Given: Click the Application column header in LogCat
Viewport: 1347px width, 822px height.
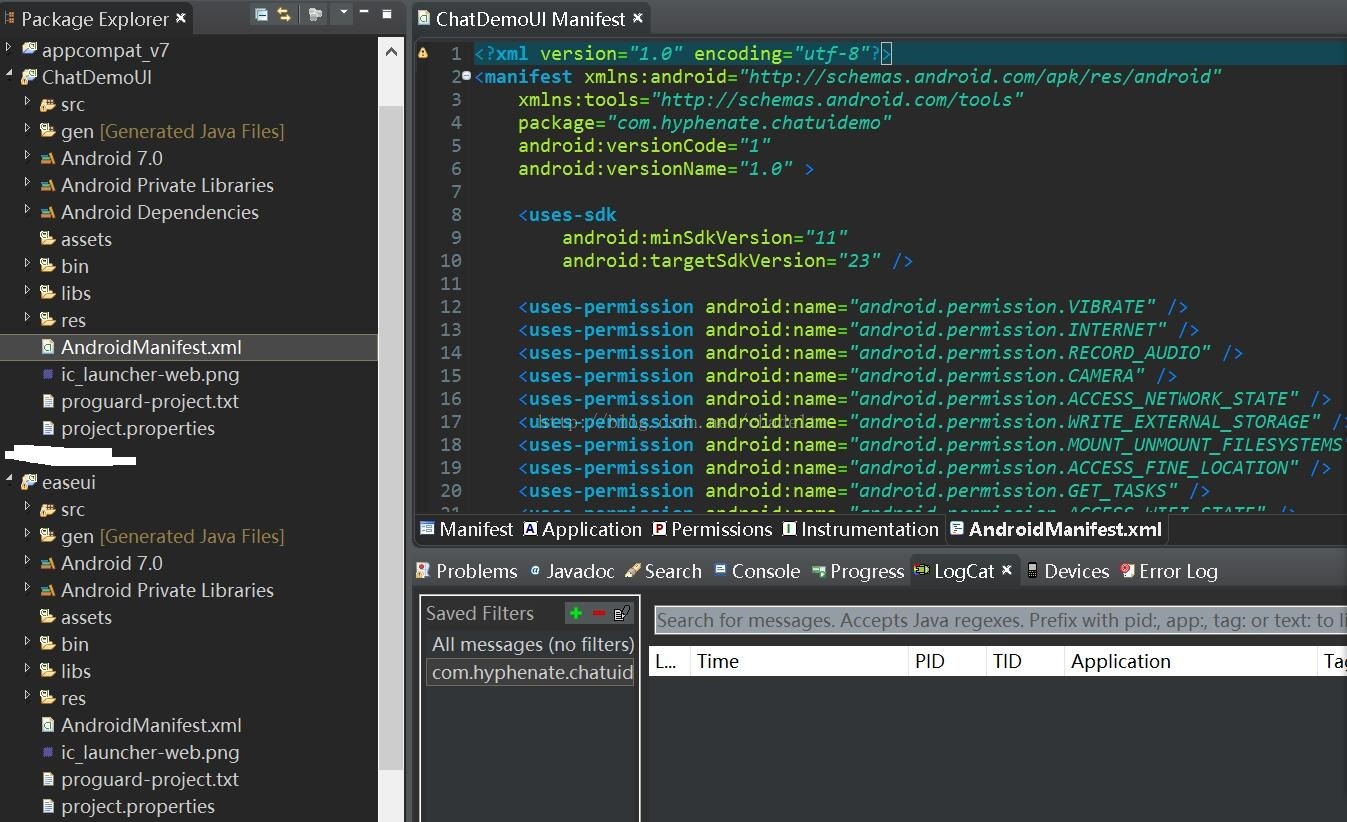Looking at the screenshot, I should click(x=1190, y=661).
